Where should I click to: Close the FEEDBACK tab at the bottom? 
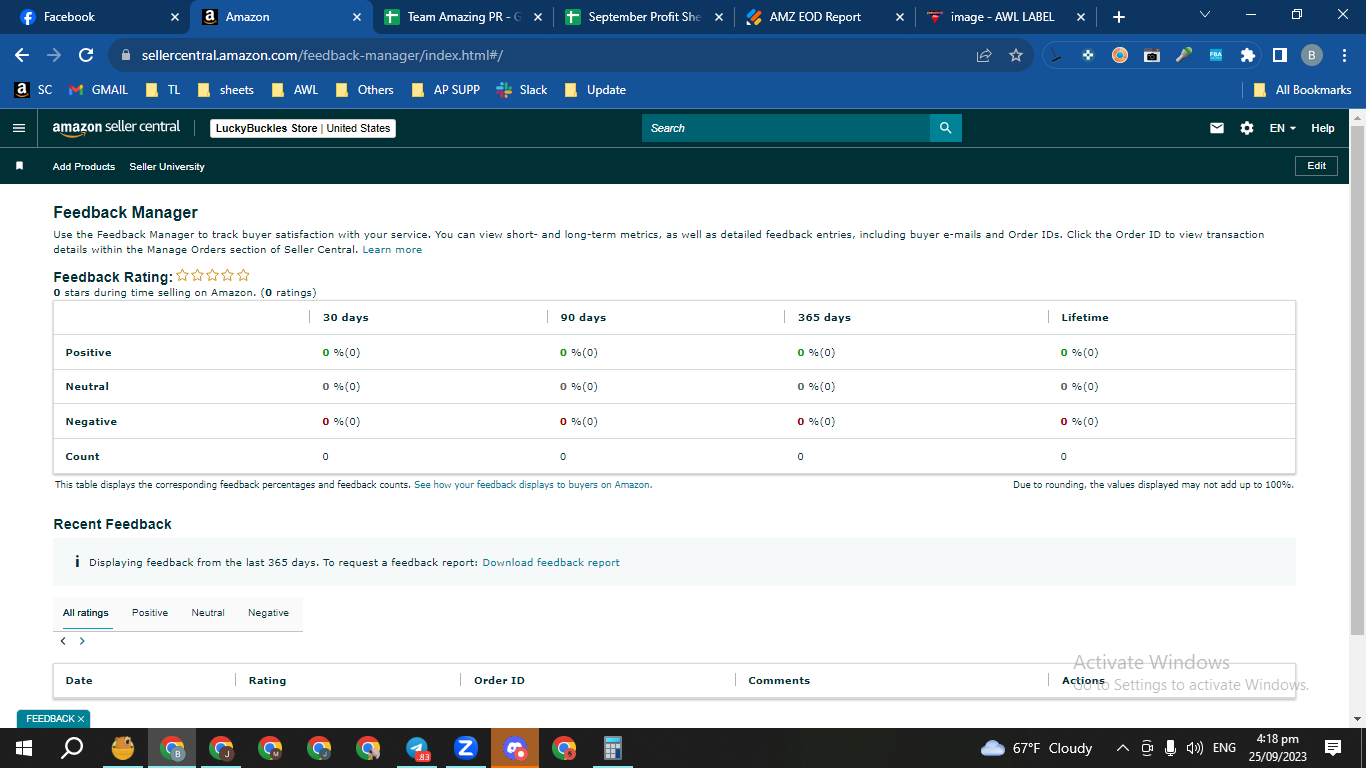(x=81, y=719)
